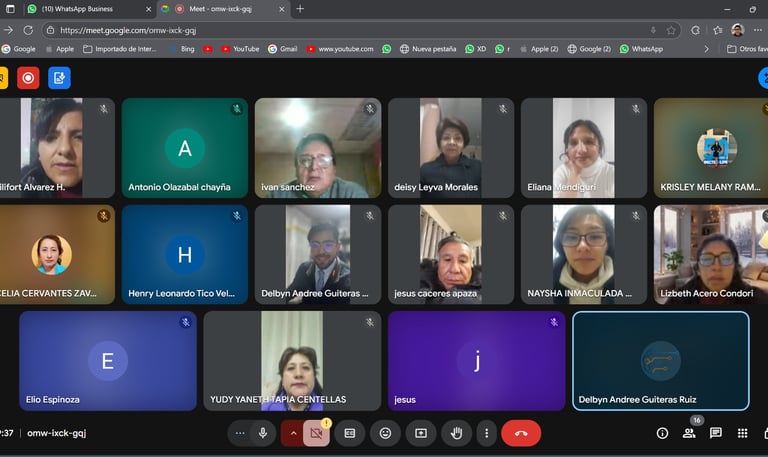The width and height of the screenshot is (768, 457).
Task: Open more options menu in call controls
Action: [486, 433]
